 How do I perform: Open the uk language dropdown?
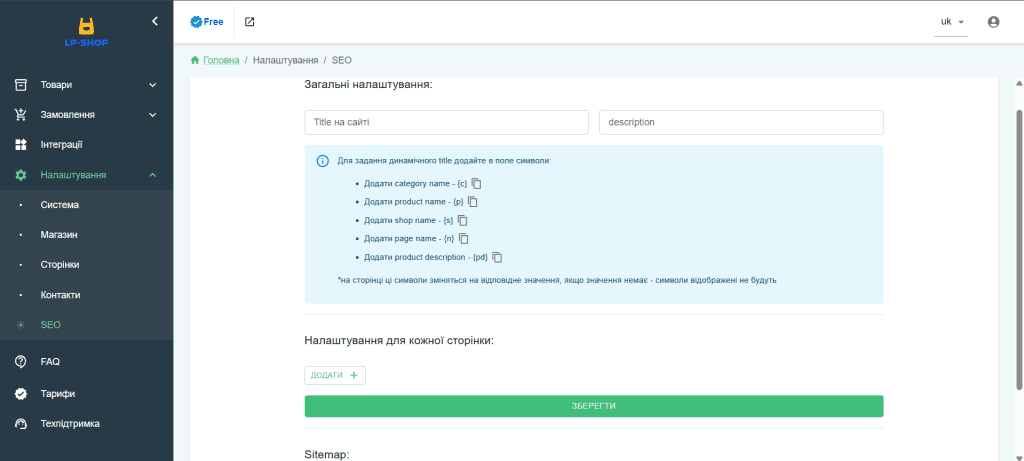click(x=950, y=22)
